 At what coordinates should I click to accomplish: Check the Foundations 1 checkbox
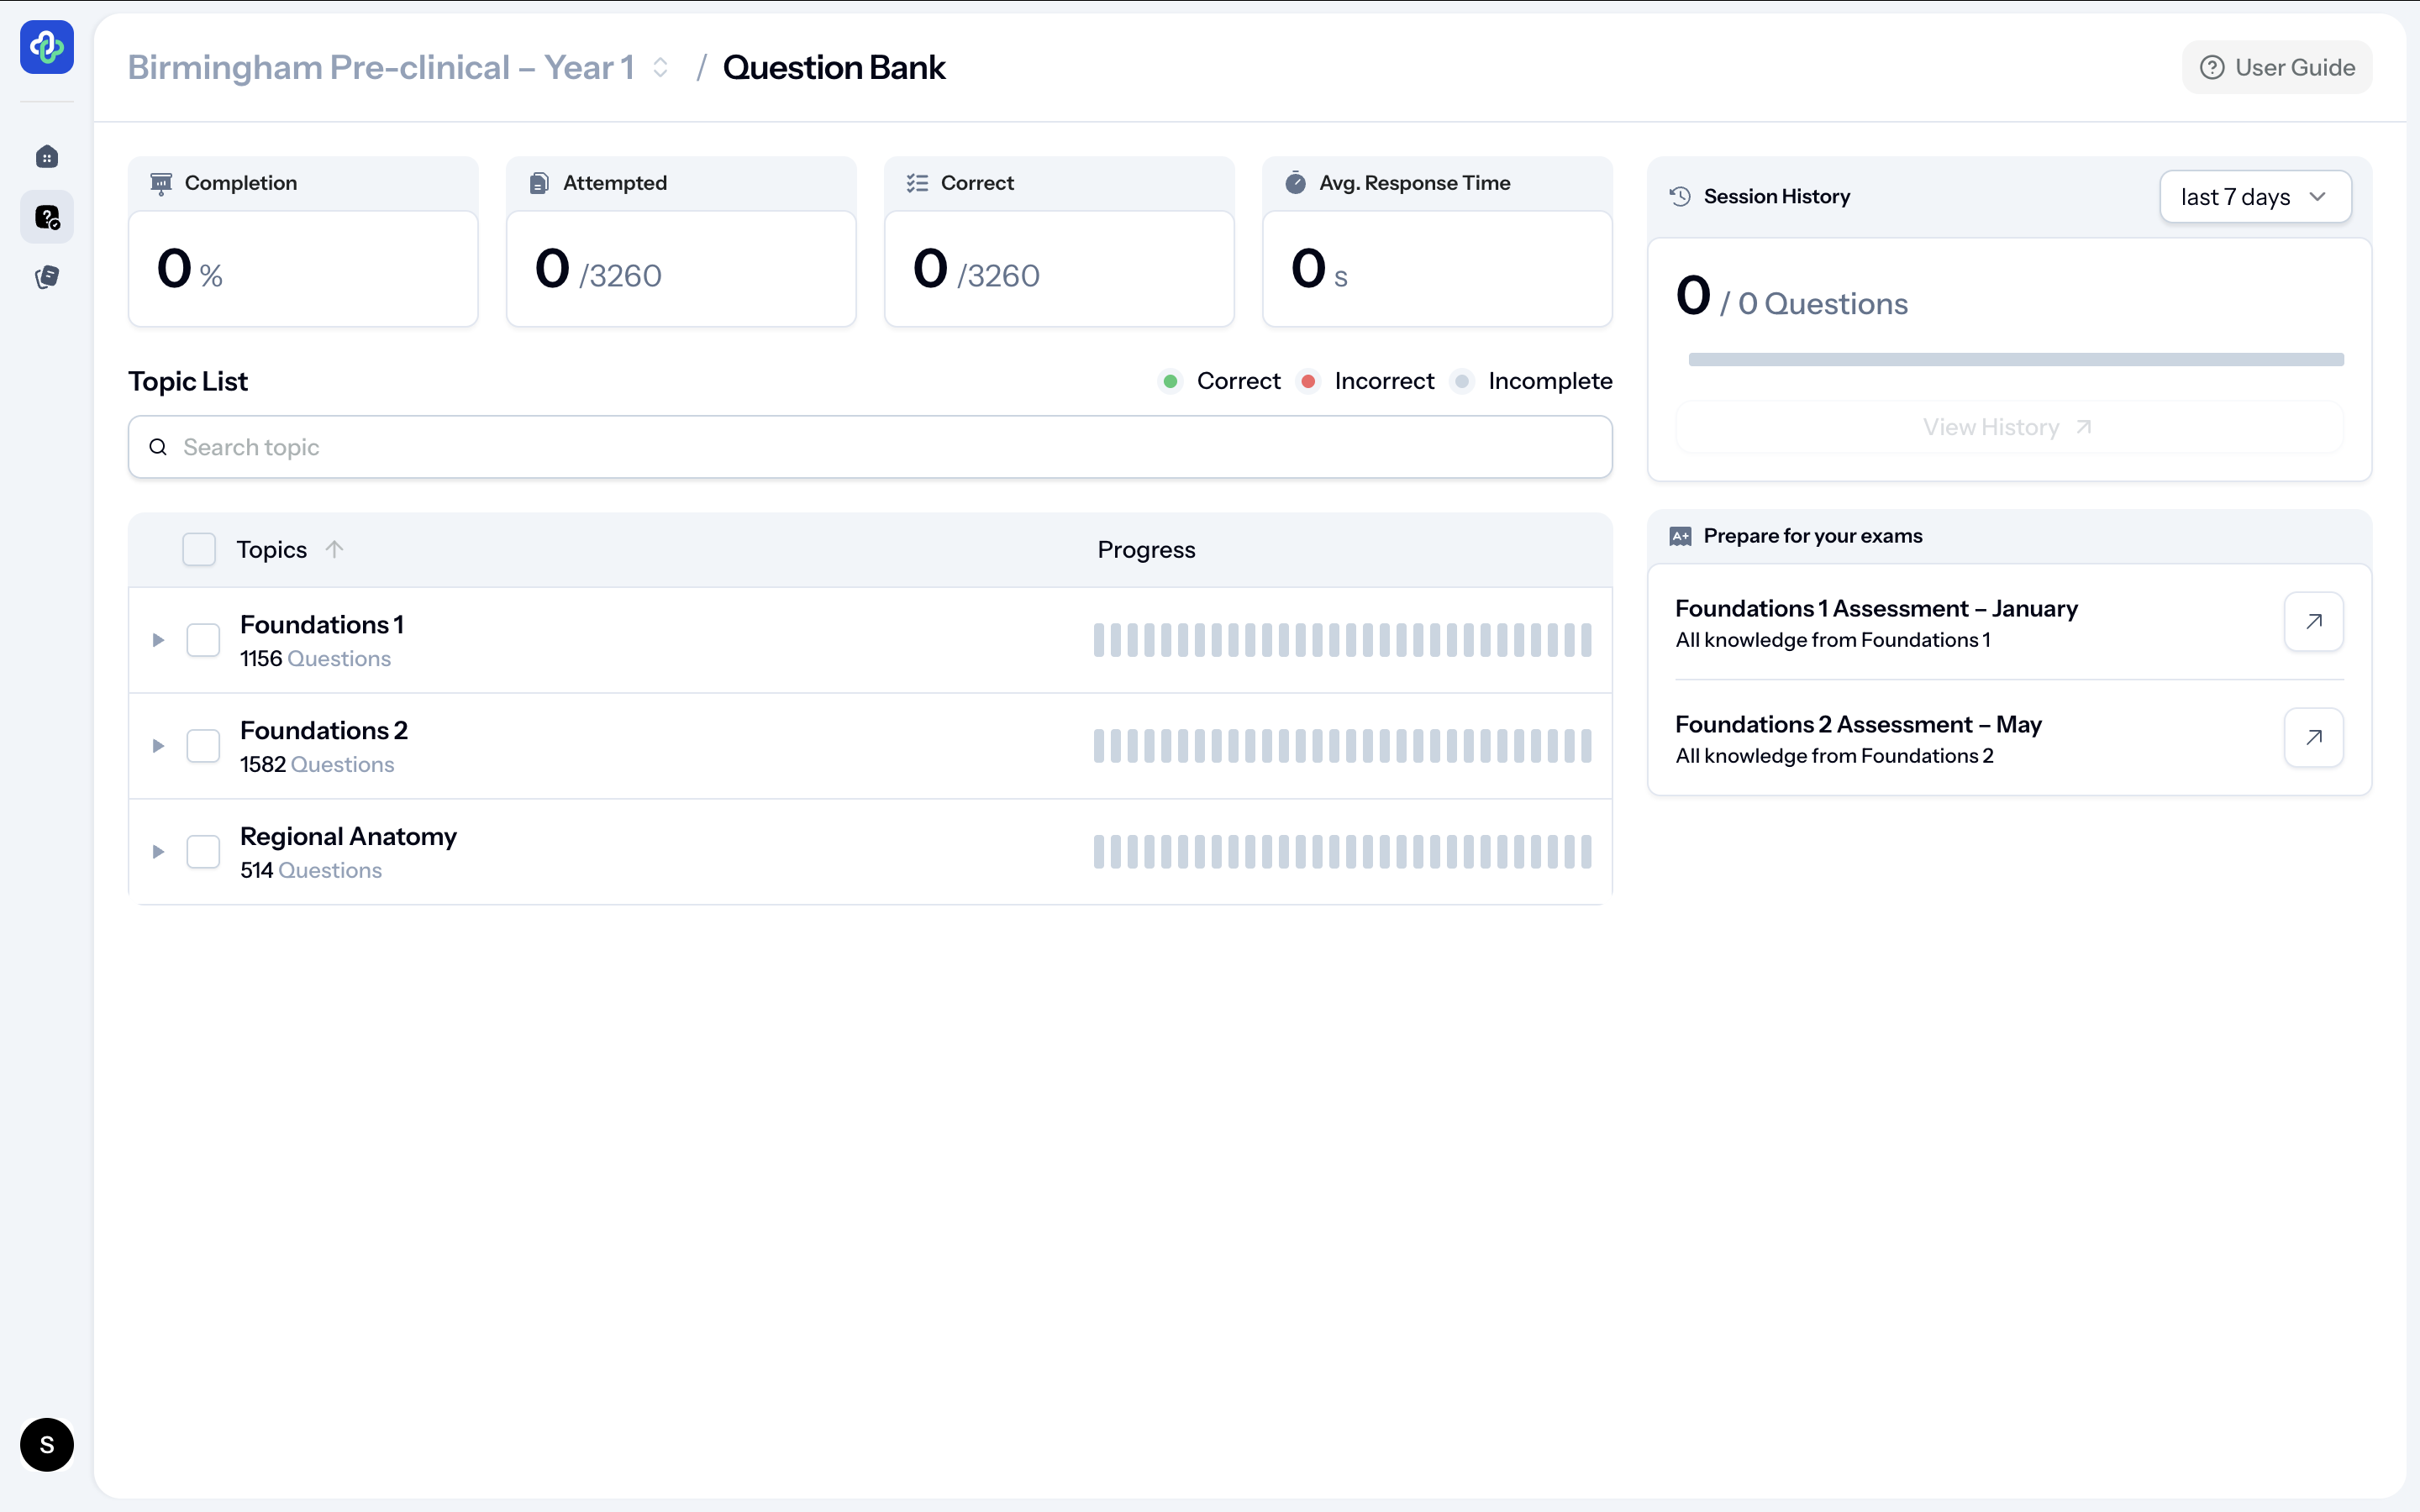tap(203, 640)
